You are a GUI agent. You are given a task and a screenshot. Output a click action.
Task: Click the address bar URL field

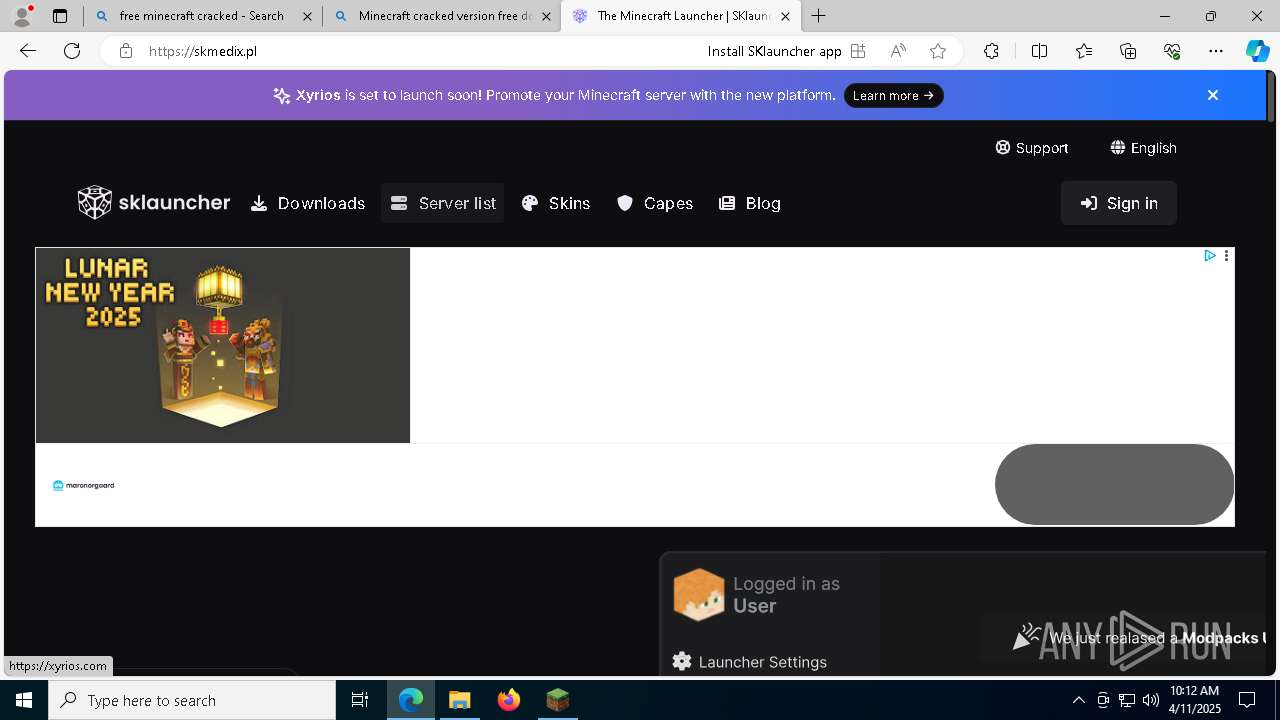pyautogui.click(x=420, y=51)
